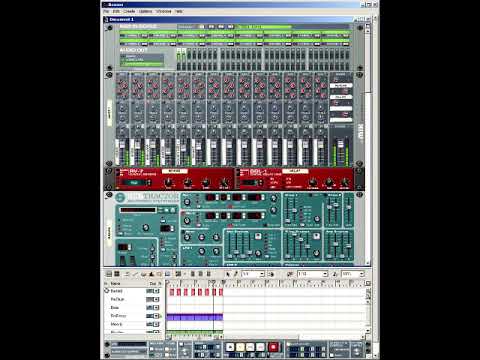This screenshot has width=480, height=360.
Task: Step the RV-7 reverb algorithm selector
Action: [x=149, y=183]
